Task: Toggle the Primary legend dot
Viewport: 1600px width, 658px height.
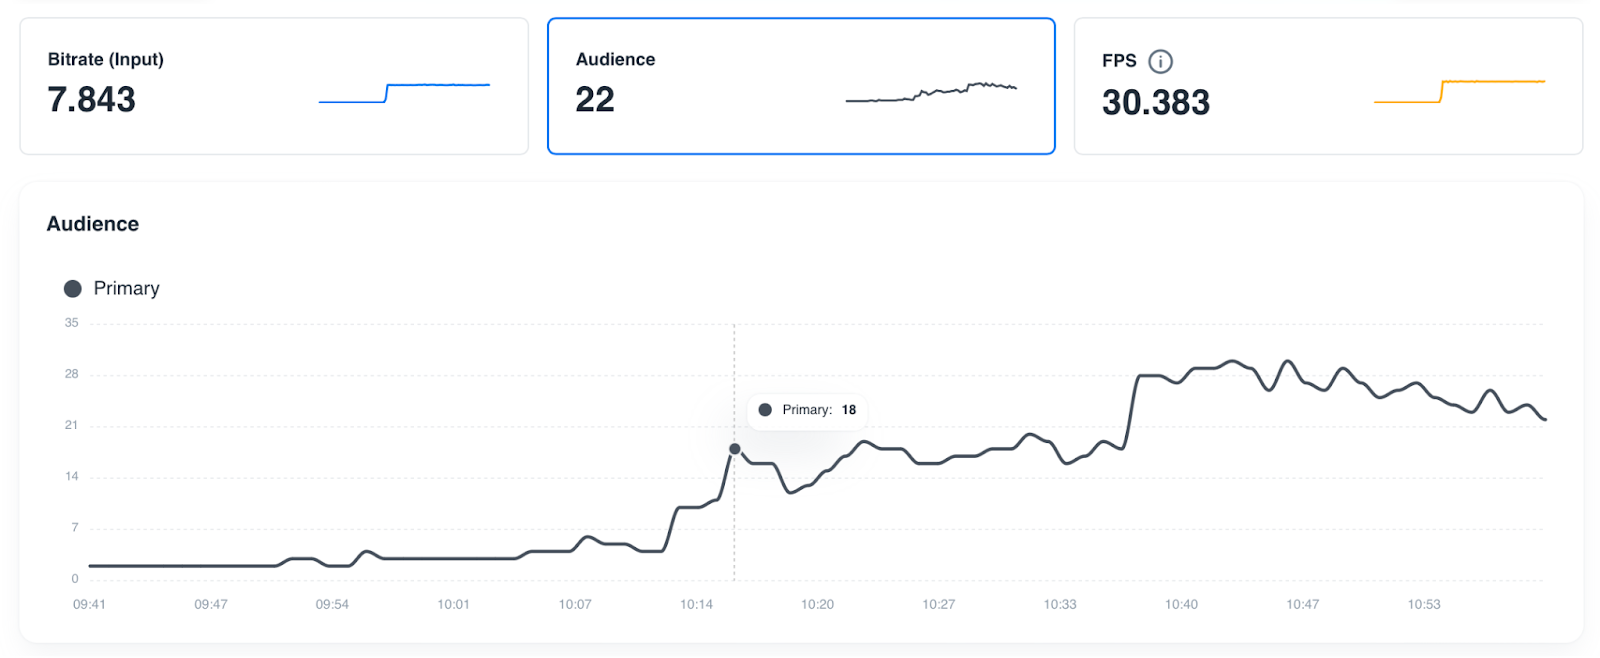Action: click(73, 289)
